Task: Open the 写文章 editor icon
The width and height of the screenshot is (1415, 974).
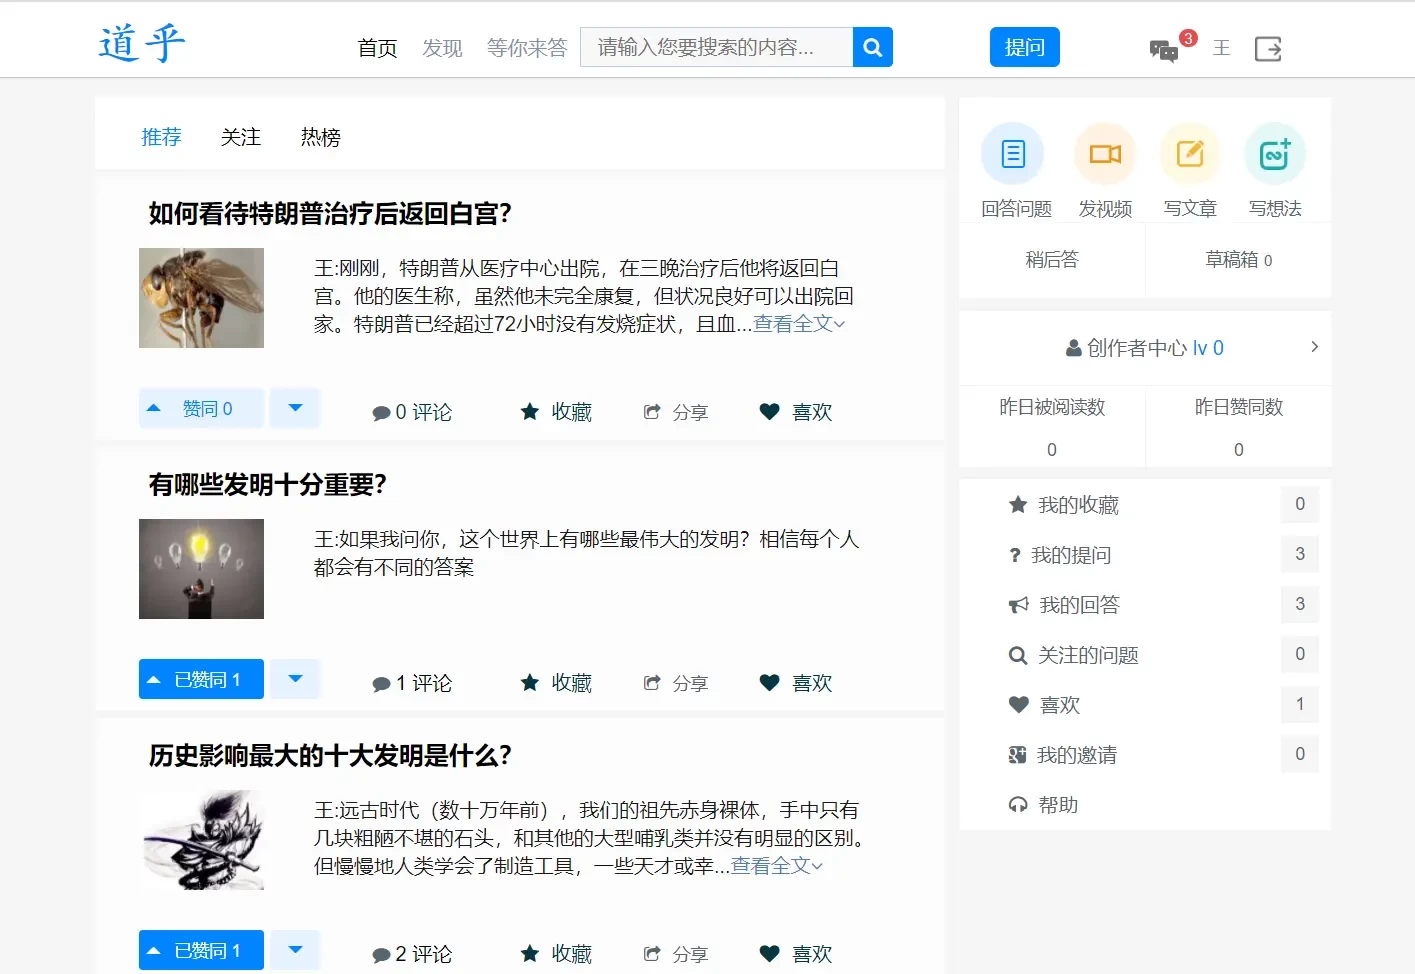Action: tap(1189, 153)
